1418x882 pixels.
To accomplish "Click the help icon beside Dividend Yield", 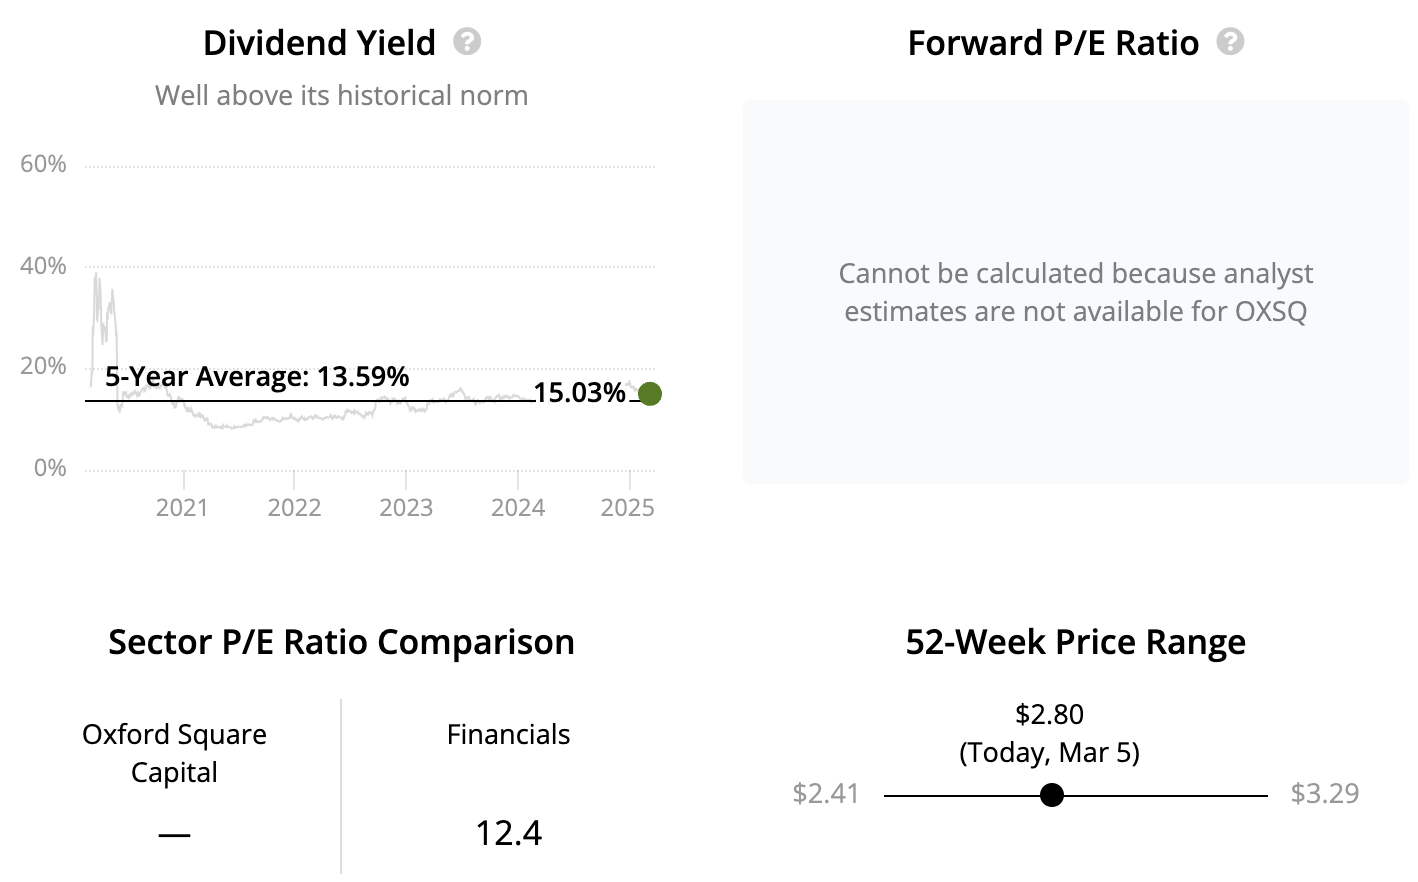I will (x=467, y=42).
